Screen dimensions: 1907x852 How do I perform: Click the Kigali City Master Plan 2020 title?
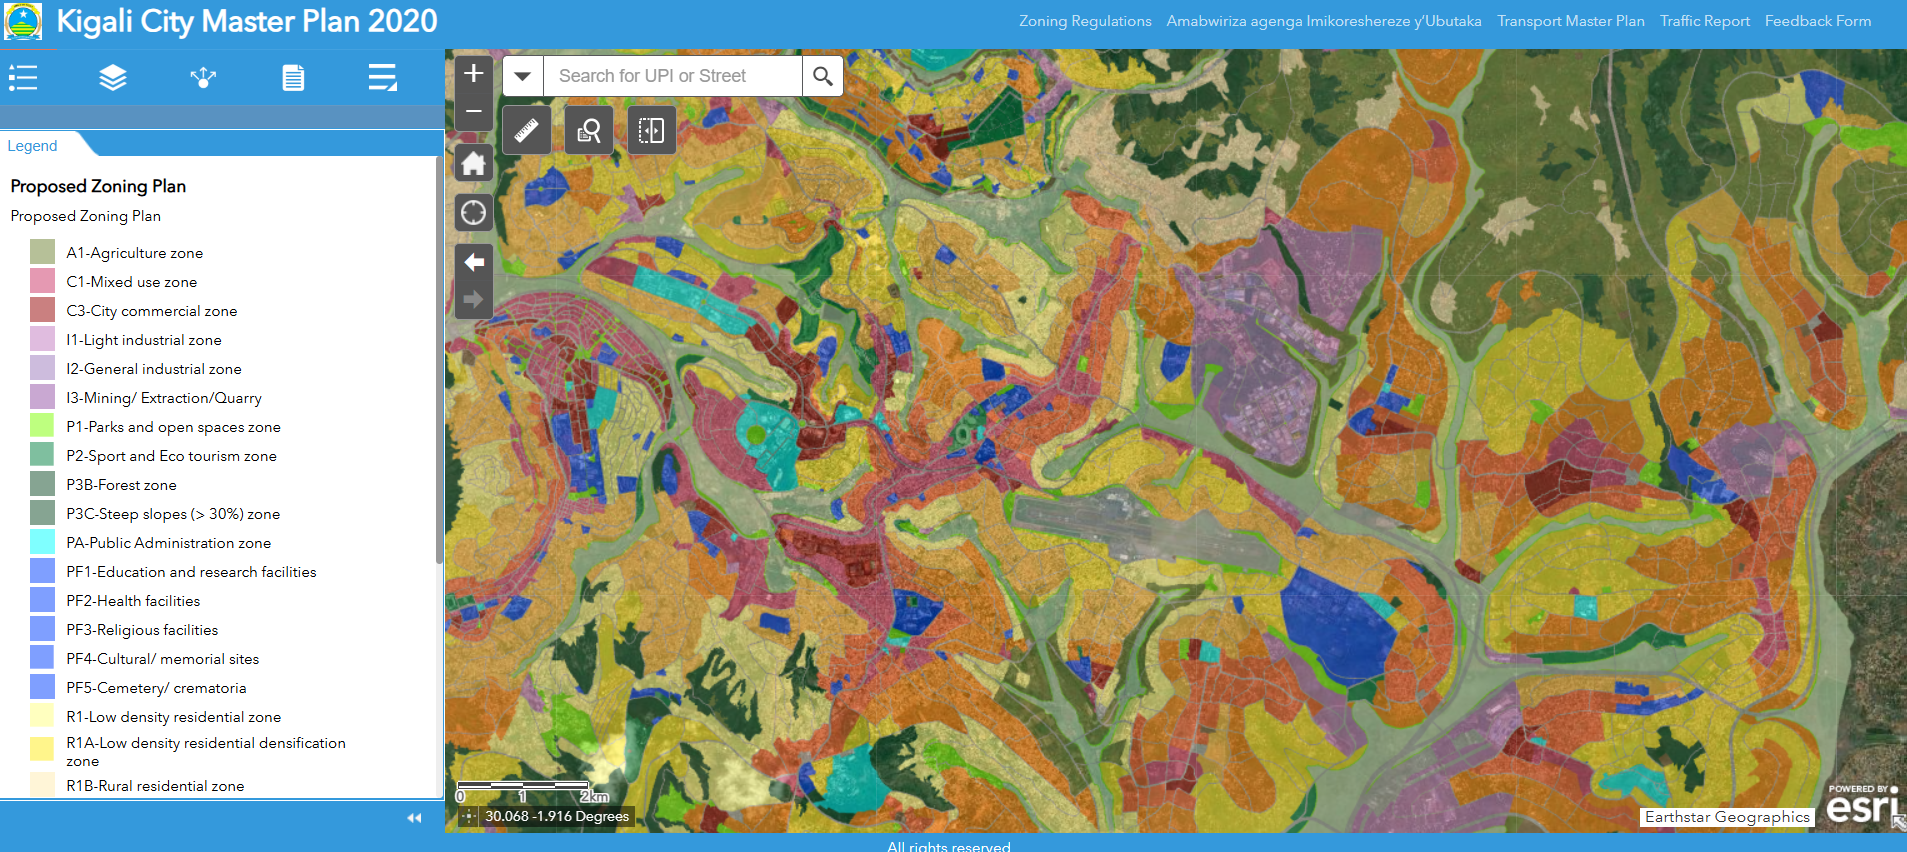[247, 21]
